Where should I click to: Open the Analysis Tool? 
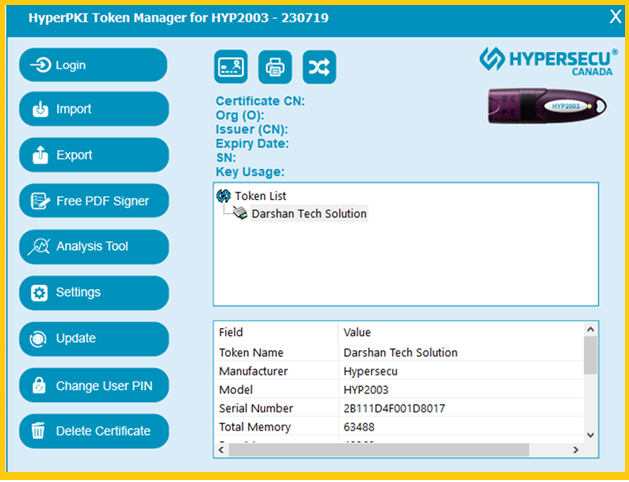[94, 246]
